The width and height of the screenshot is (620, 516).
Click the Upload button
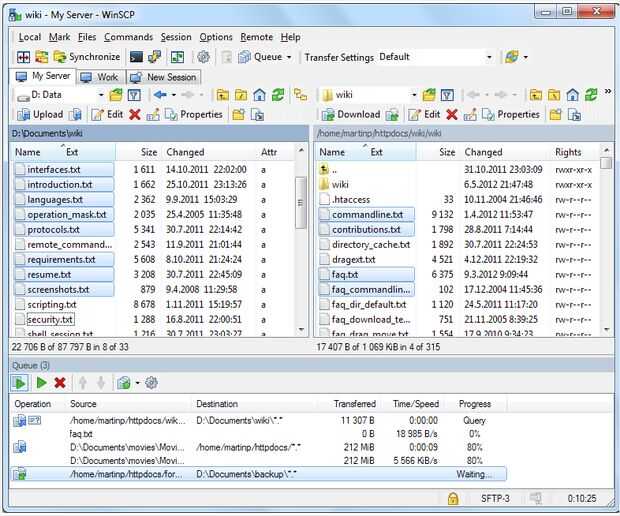[x=40, y=115]
